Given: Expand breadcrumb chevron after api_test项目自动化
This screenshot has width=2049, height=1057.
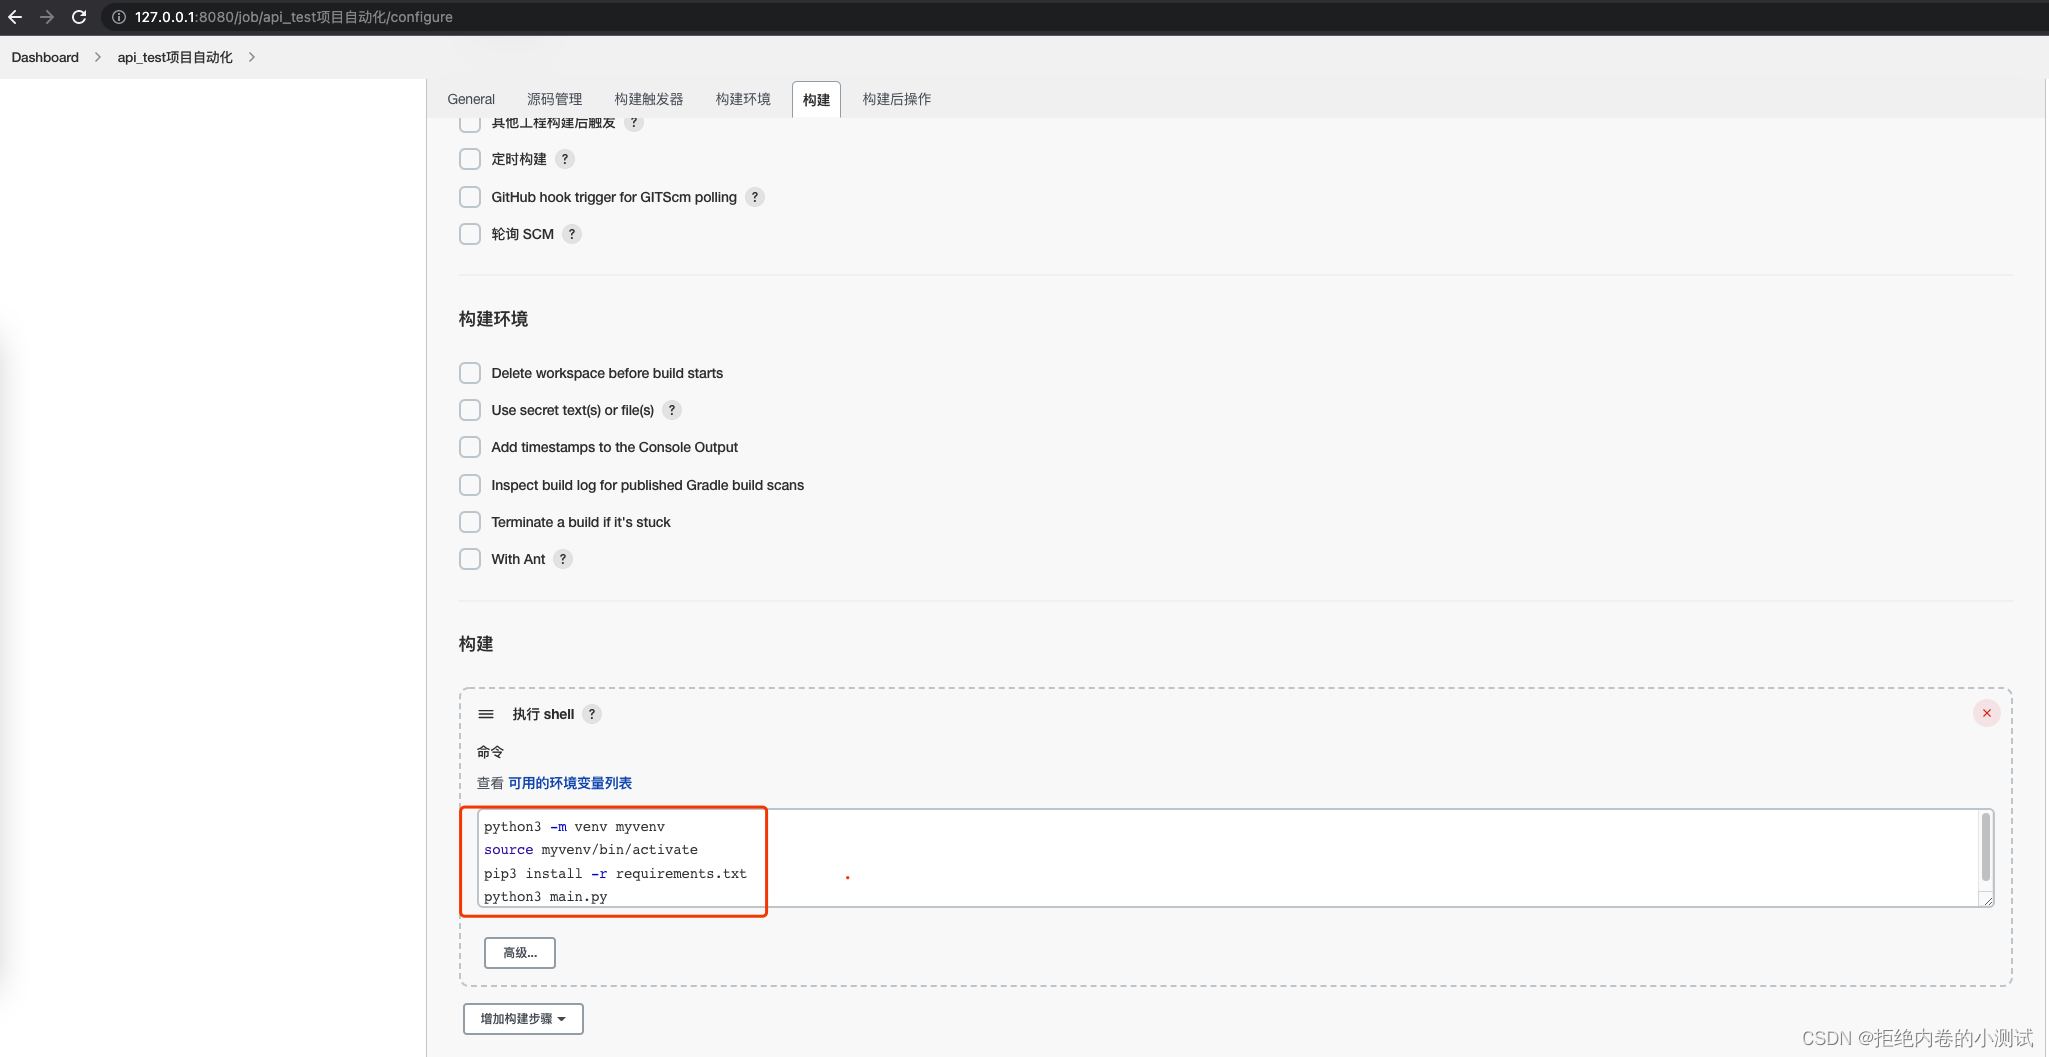Looking at the screenshot, I should (x=251, y=57).
